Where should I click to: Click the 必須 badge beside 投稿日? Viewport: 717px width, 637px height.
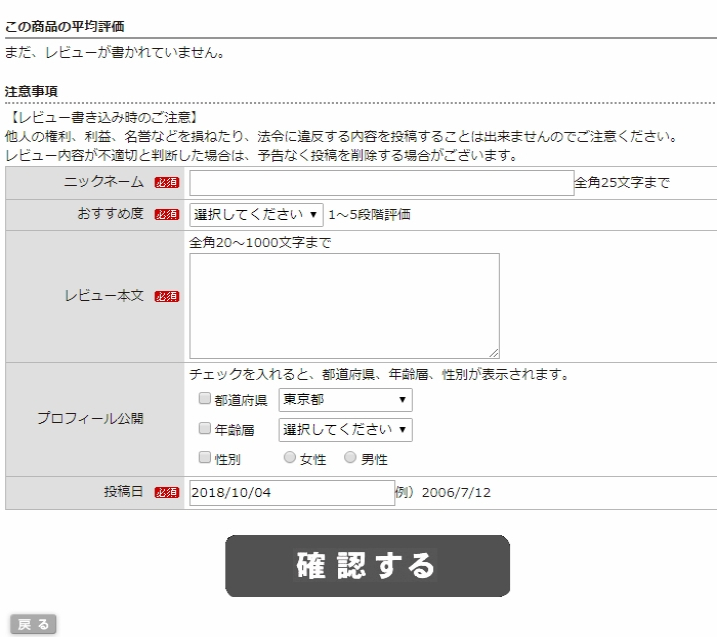point(166,493)
